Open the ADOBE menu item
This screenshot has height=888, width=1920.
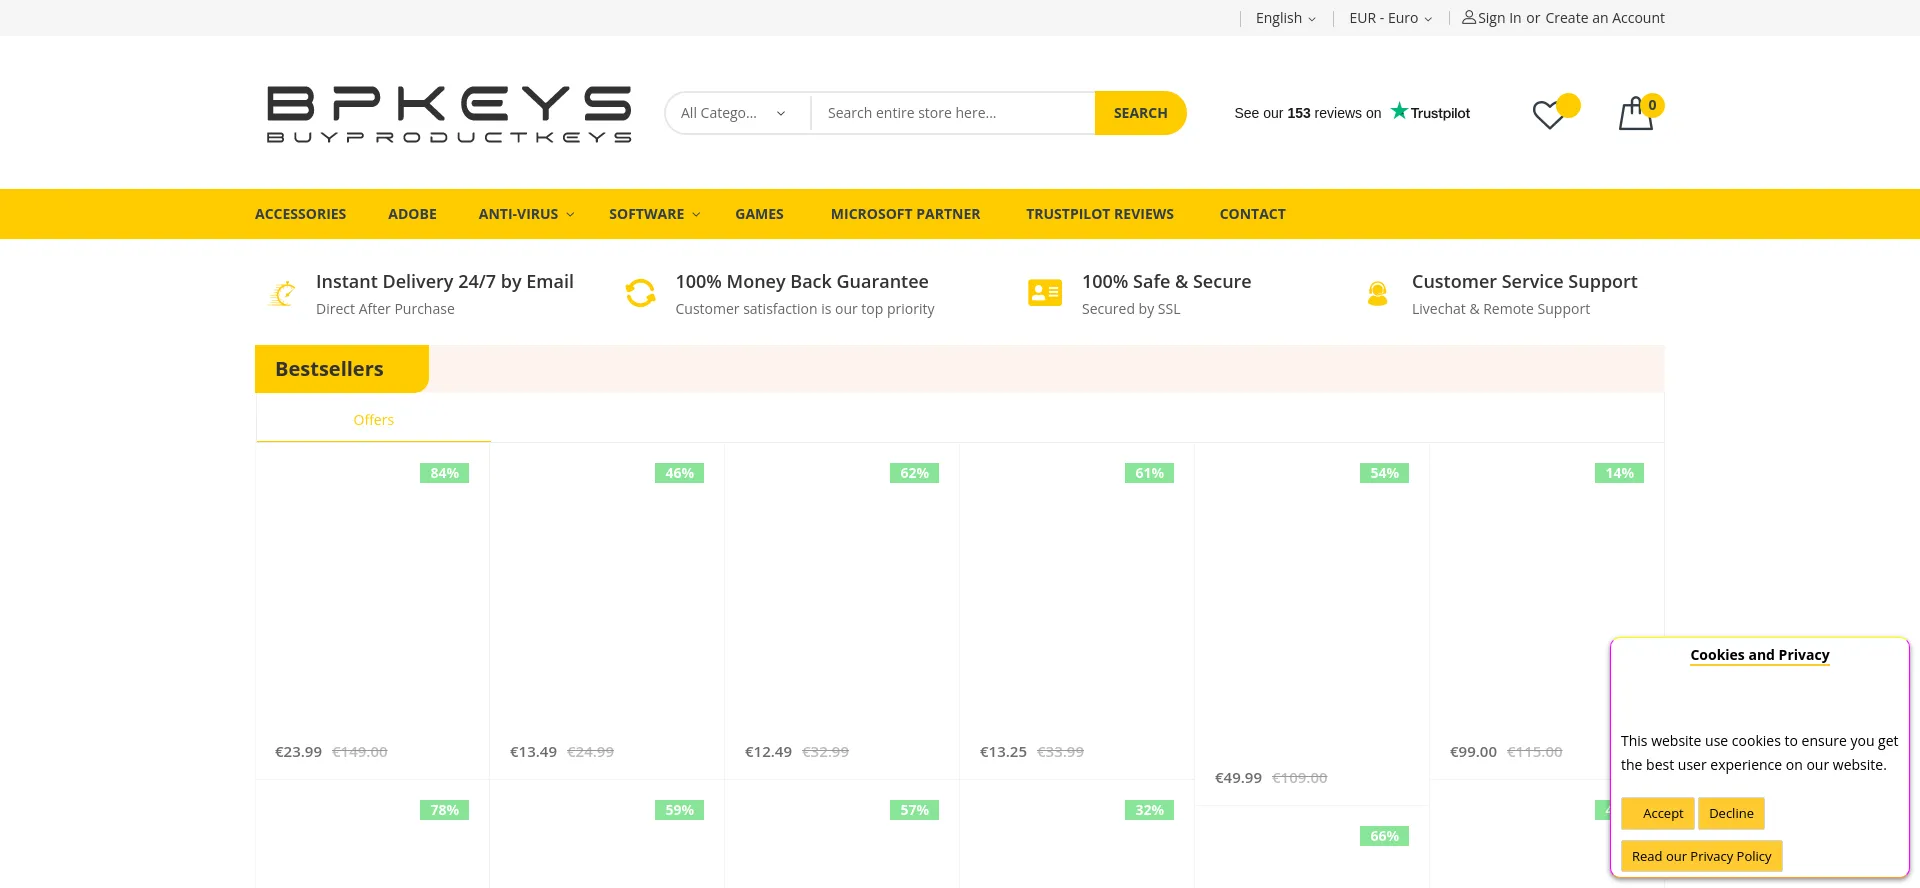point(412,214)
